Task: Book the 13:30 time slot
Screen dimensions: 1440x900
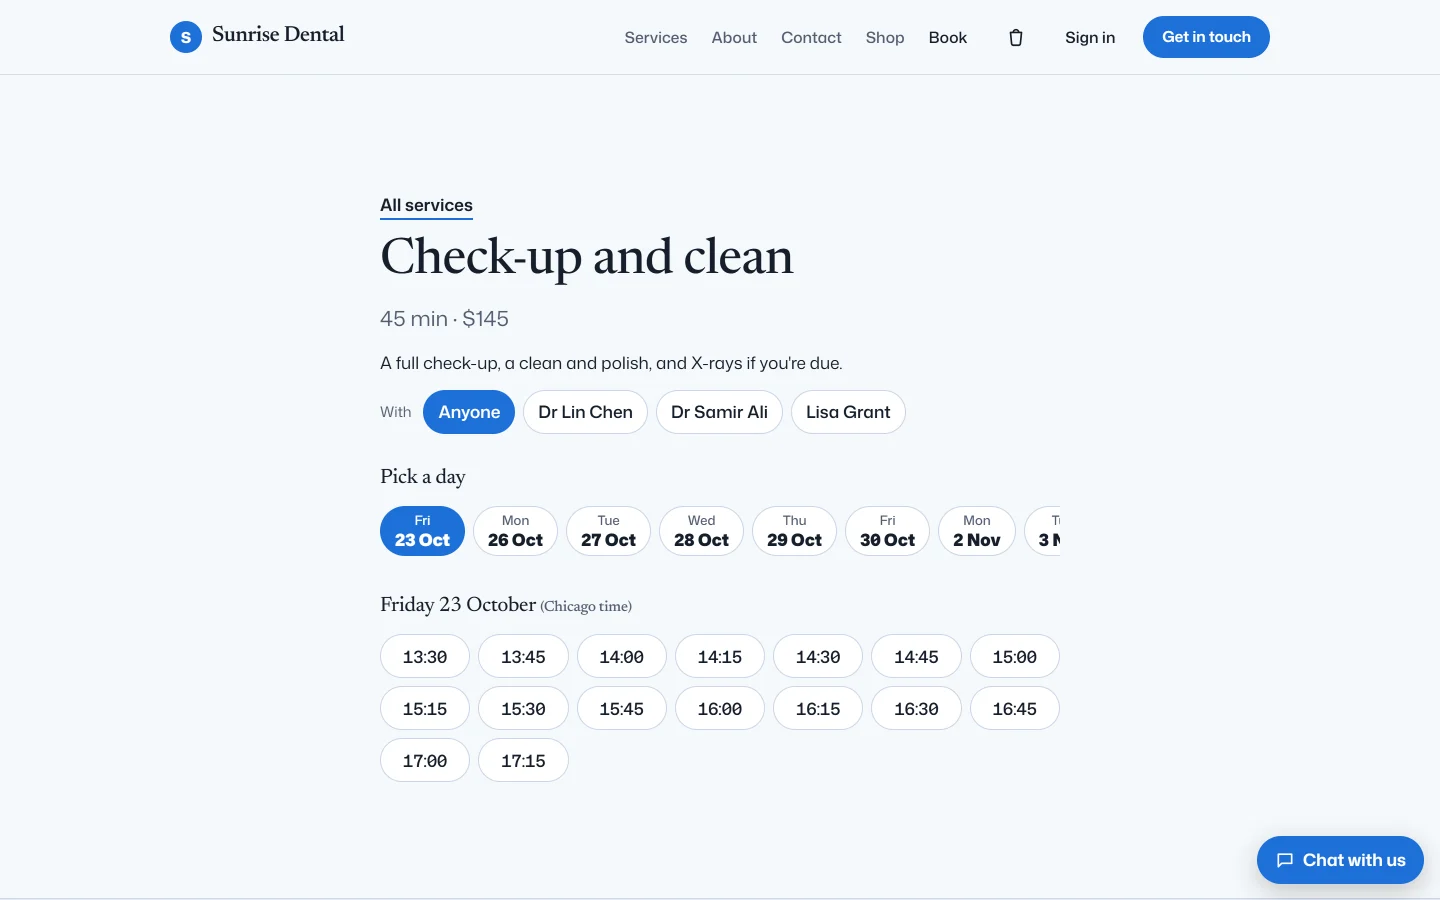Action: (425, 657)
